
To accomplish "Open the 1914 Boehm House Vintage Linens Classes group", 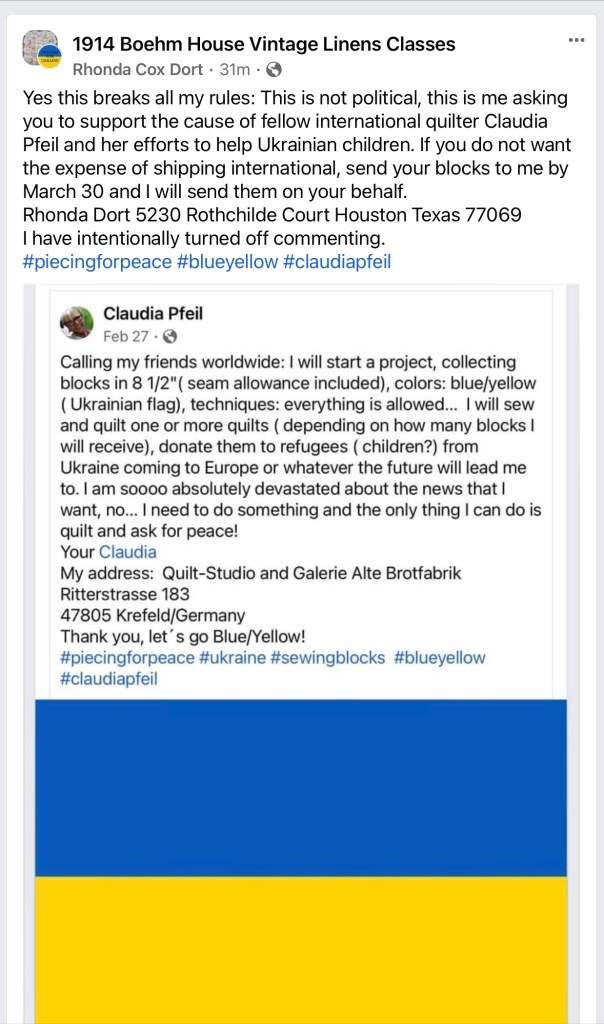I will 264,44.
